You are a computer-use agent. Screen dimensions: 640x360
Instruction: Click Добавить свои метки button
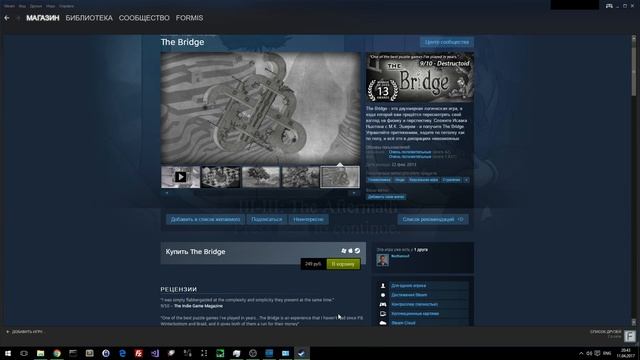(386, 197)
